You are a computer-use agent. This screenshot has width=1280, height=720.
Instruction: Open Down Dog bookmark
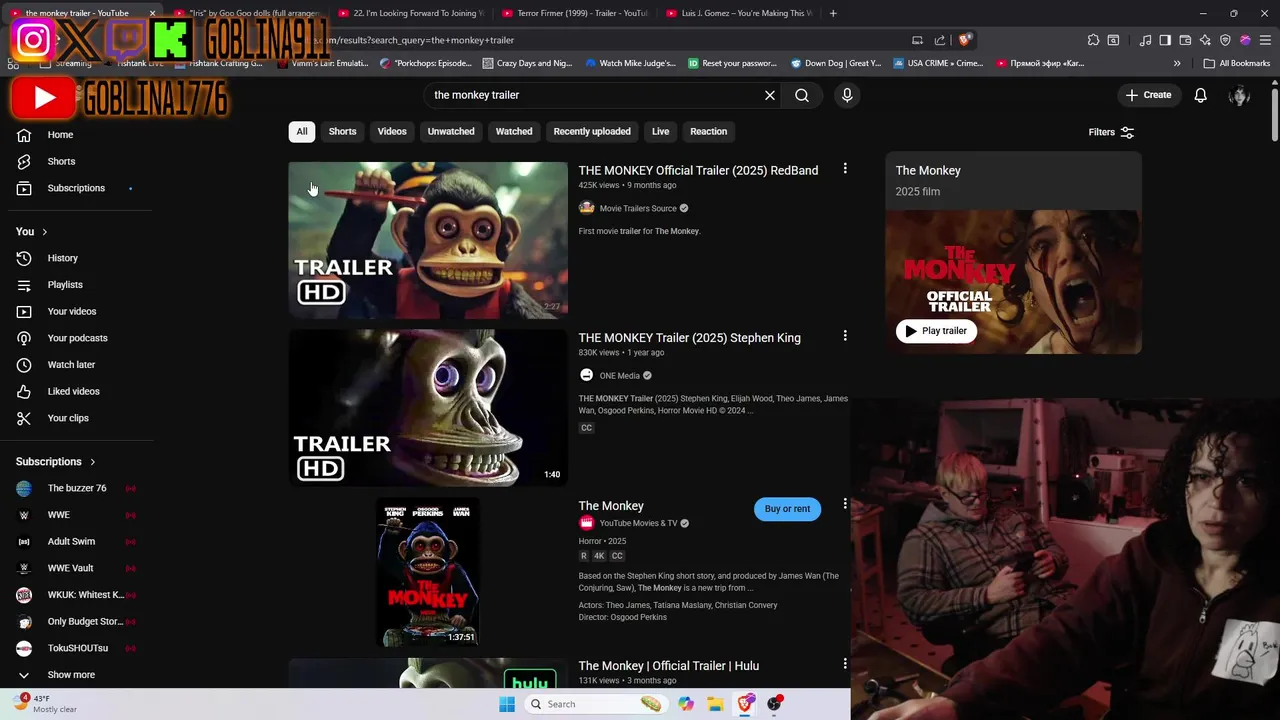point(836,63)
